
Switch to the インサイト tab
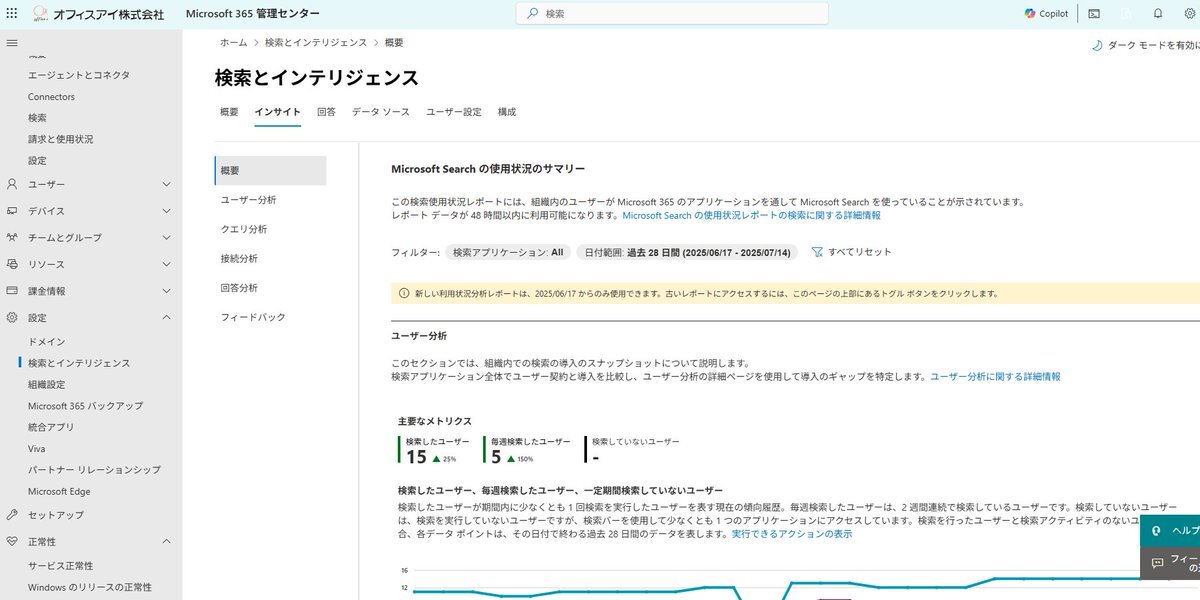point(277,112)
